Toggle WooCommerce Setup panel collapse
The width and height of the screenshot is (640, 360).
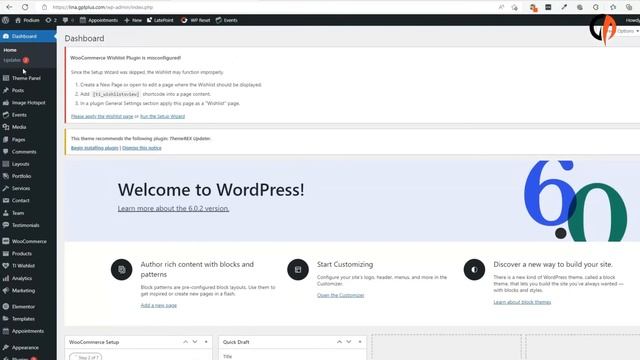[206, 342]
